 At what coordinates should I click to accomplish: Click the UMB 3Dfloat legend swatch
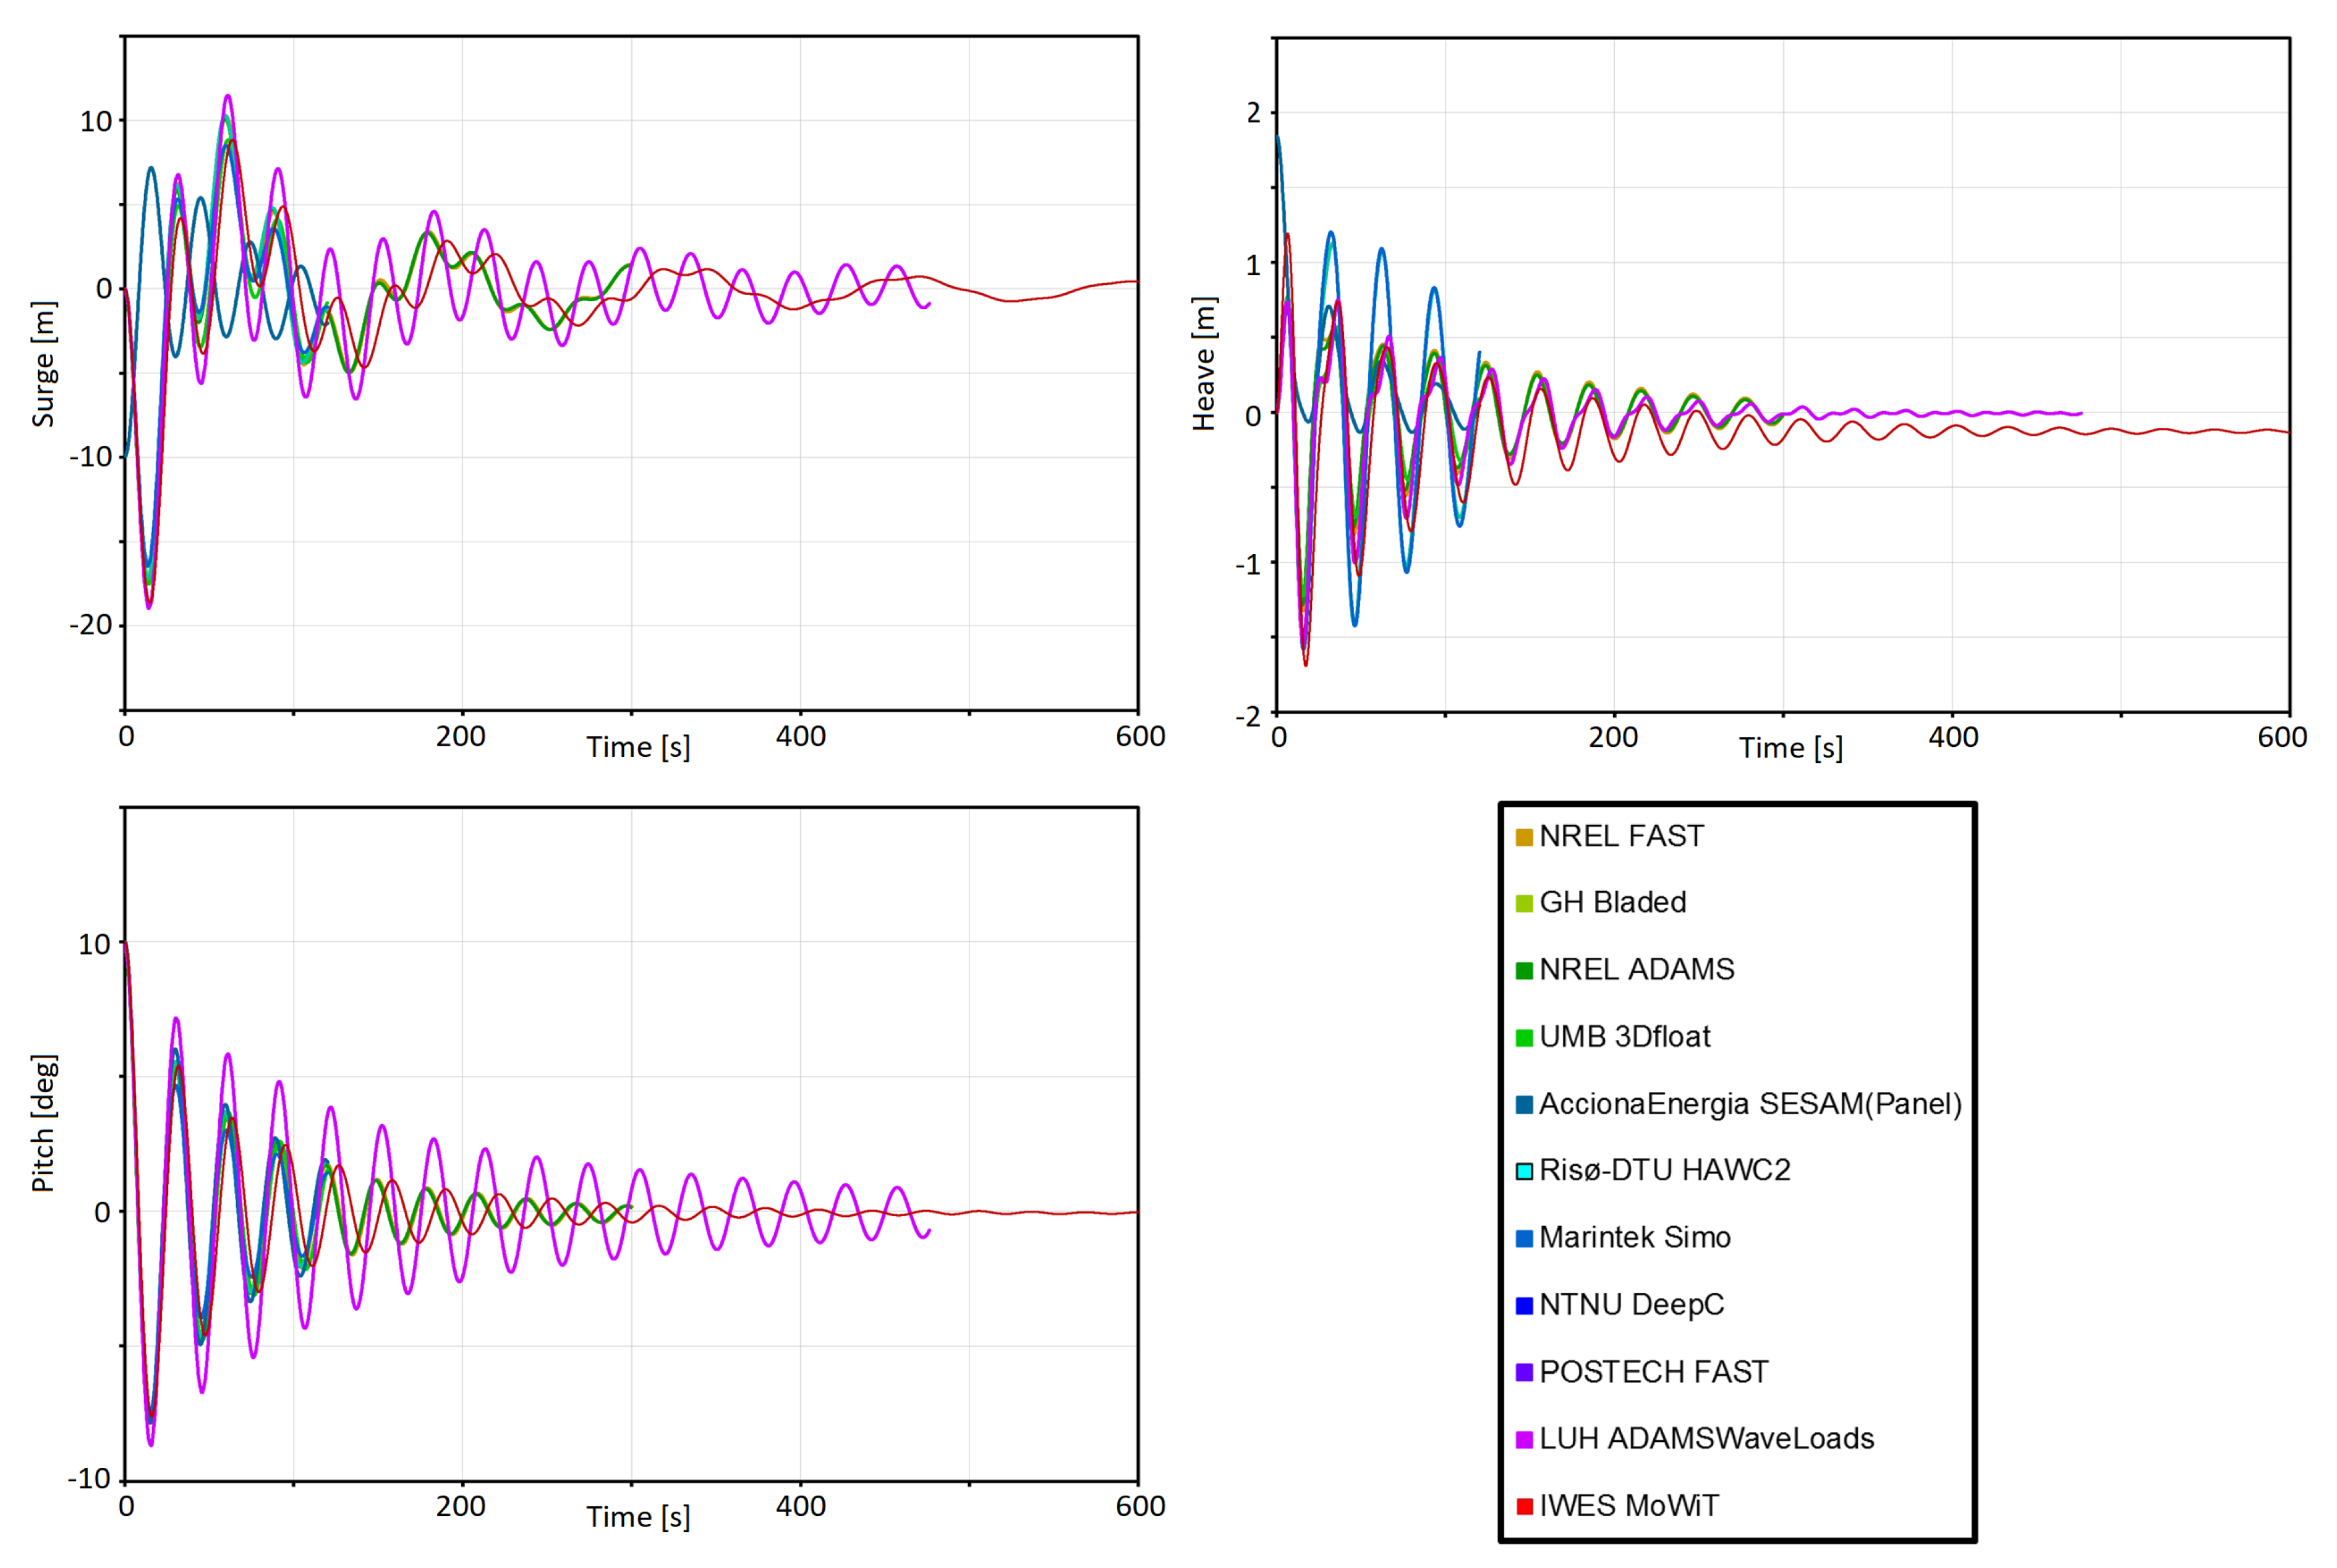click(1524, 1038)
